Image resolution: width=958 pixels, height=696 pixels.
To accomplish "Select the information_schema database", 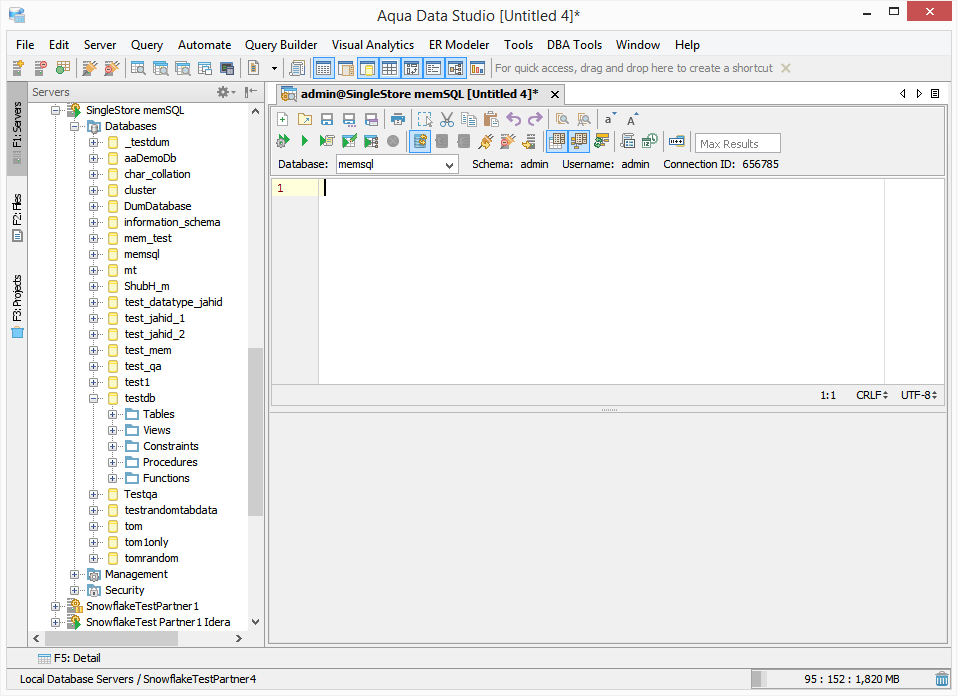I will (x=172, y=222).
